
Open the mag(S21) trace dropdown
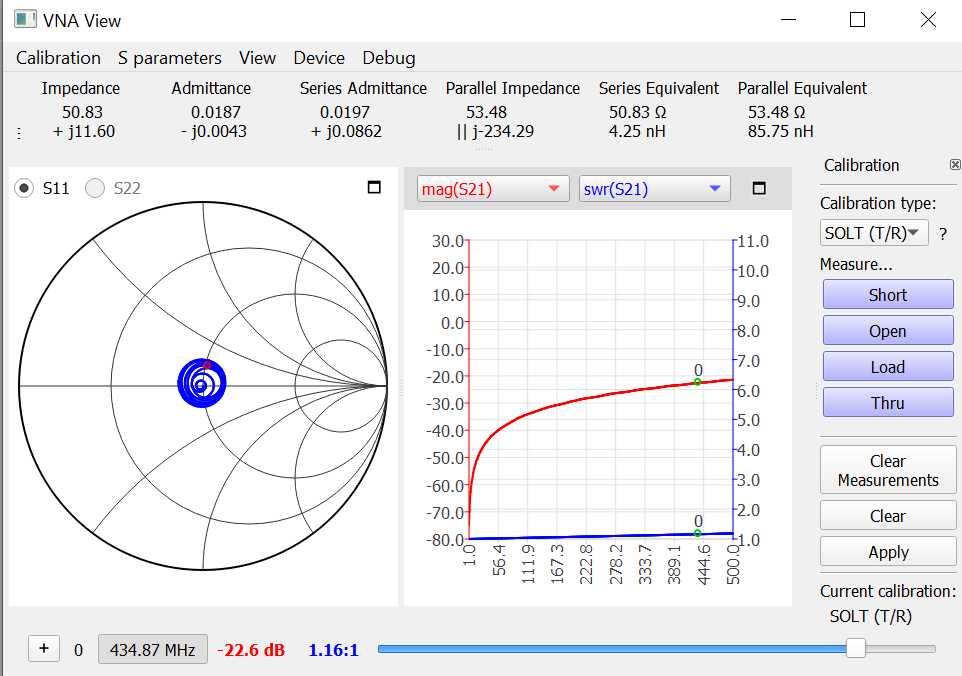493,189
